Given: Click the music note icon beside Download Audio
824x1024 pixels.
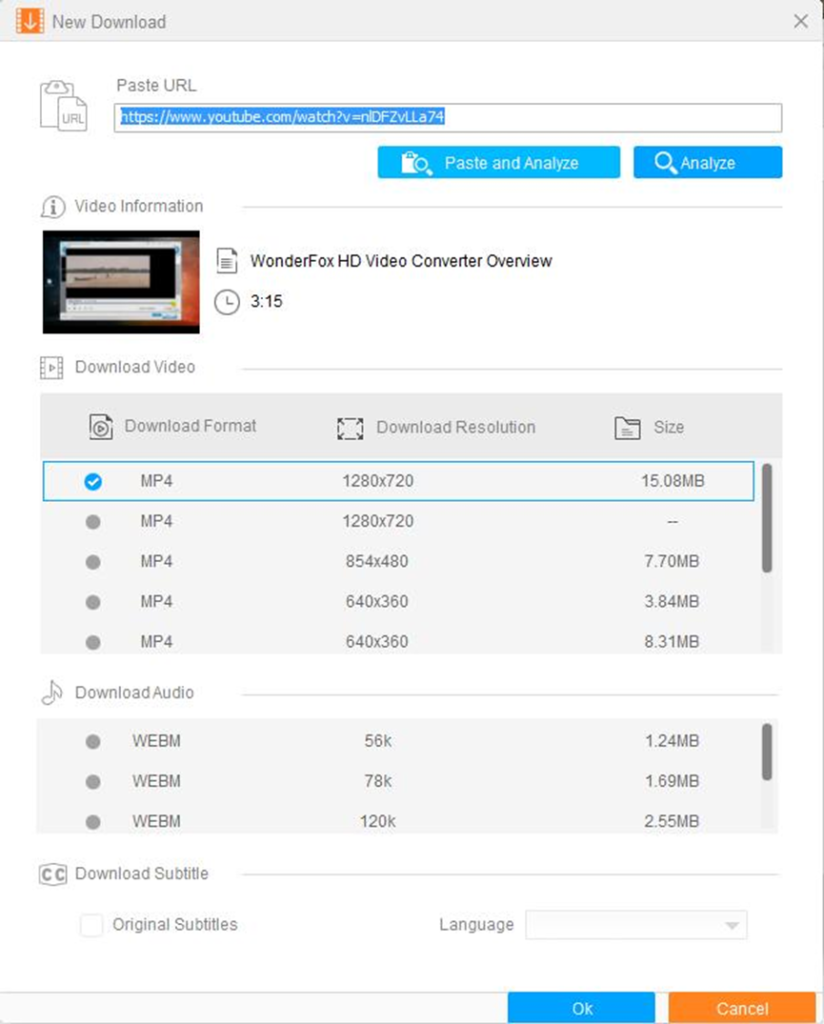Looking at the screenshot, I should (52, 692).
